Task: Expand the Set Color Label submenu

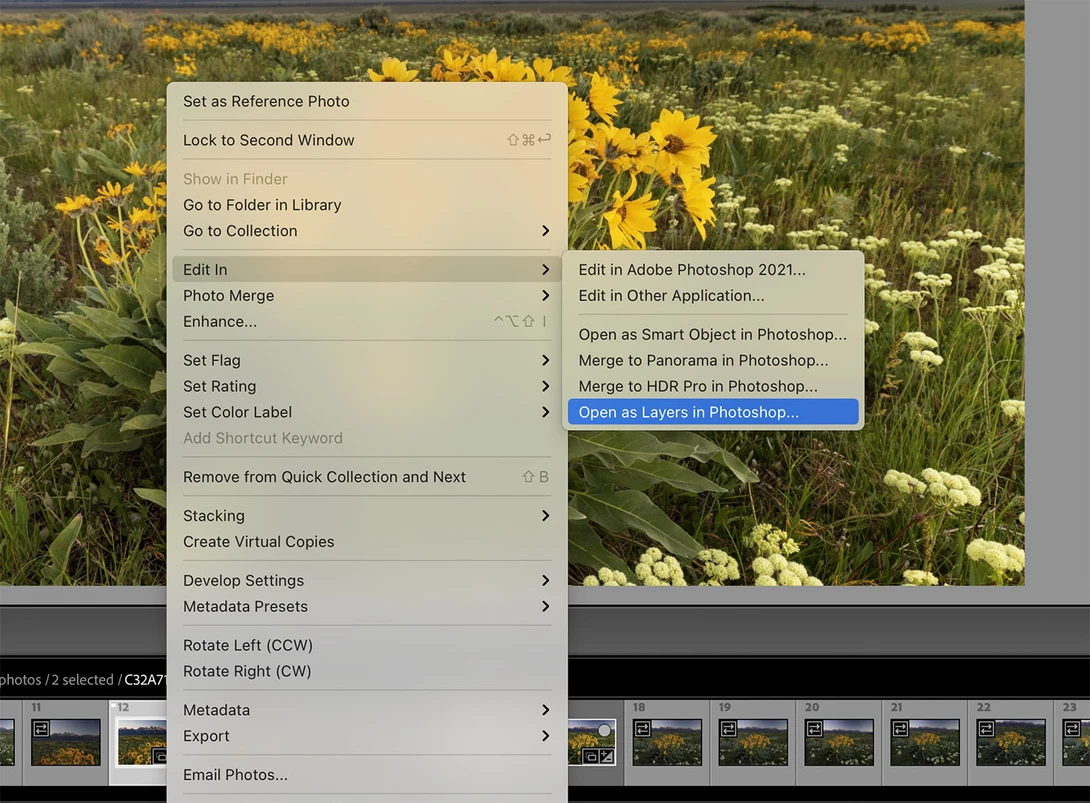Action: click(367, 412)
